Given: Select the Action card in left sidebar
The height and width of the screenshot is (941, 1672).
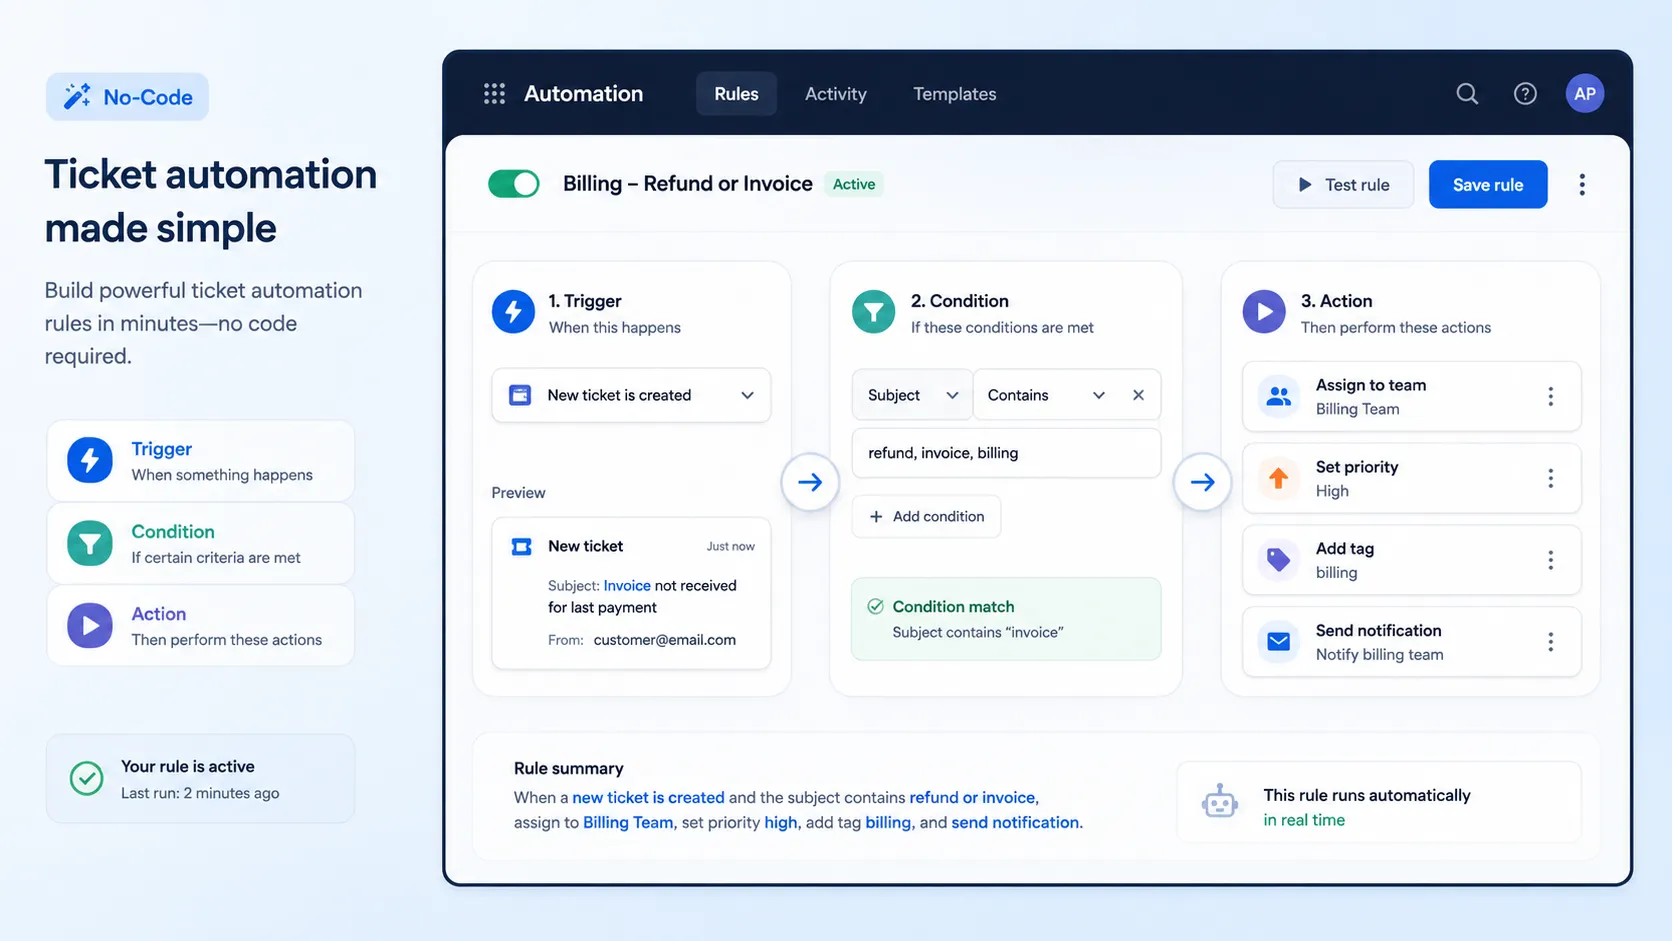Looking at the screenshot, I should pos(200,626).
